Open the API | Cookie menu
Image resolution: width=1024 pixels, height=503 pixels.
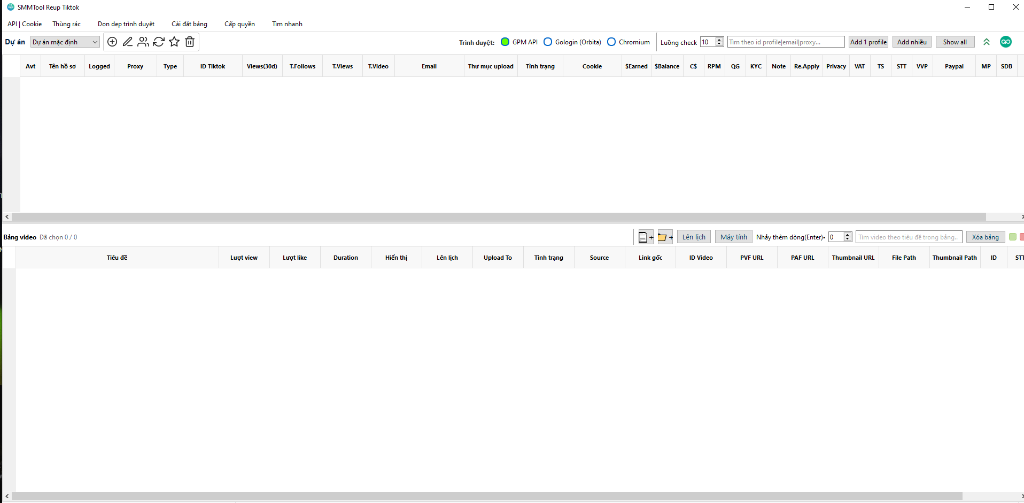tap(24, 24)
